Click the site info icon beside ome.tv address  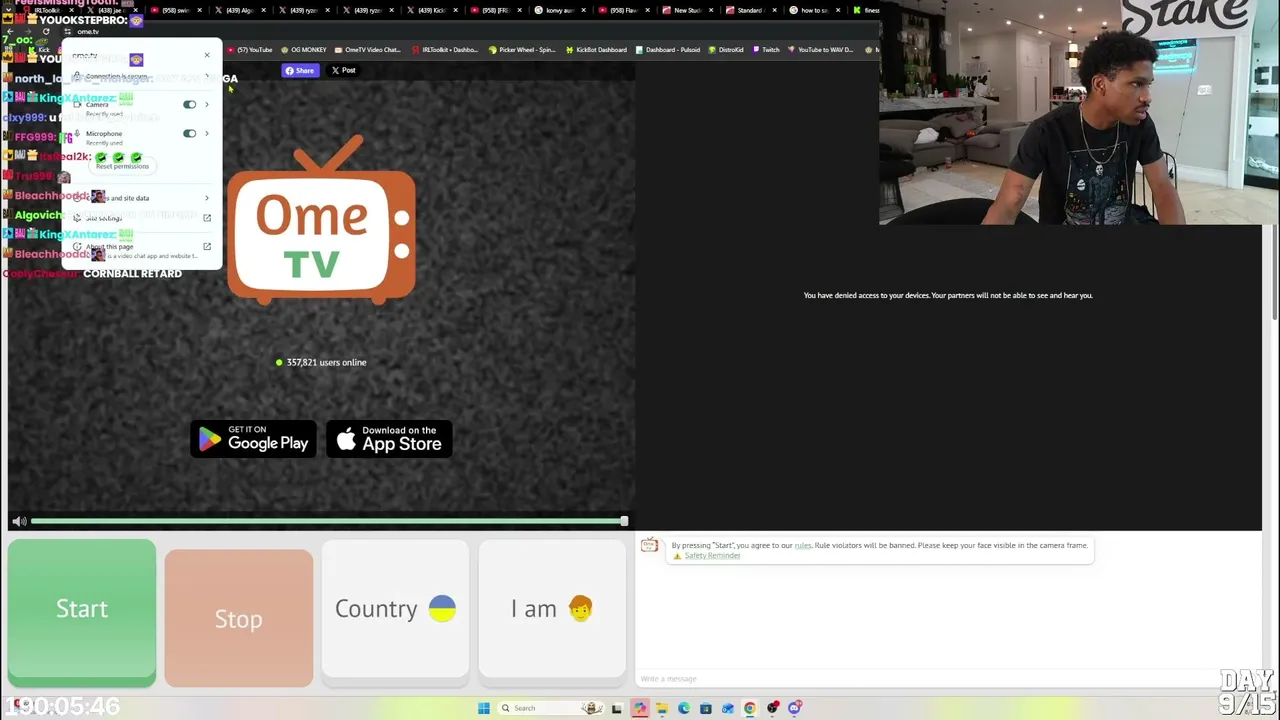67,32
